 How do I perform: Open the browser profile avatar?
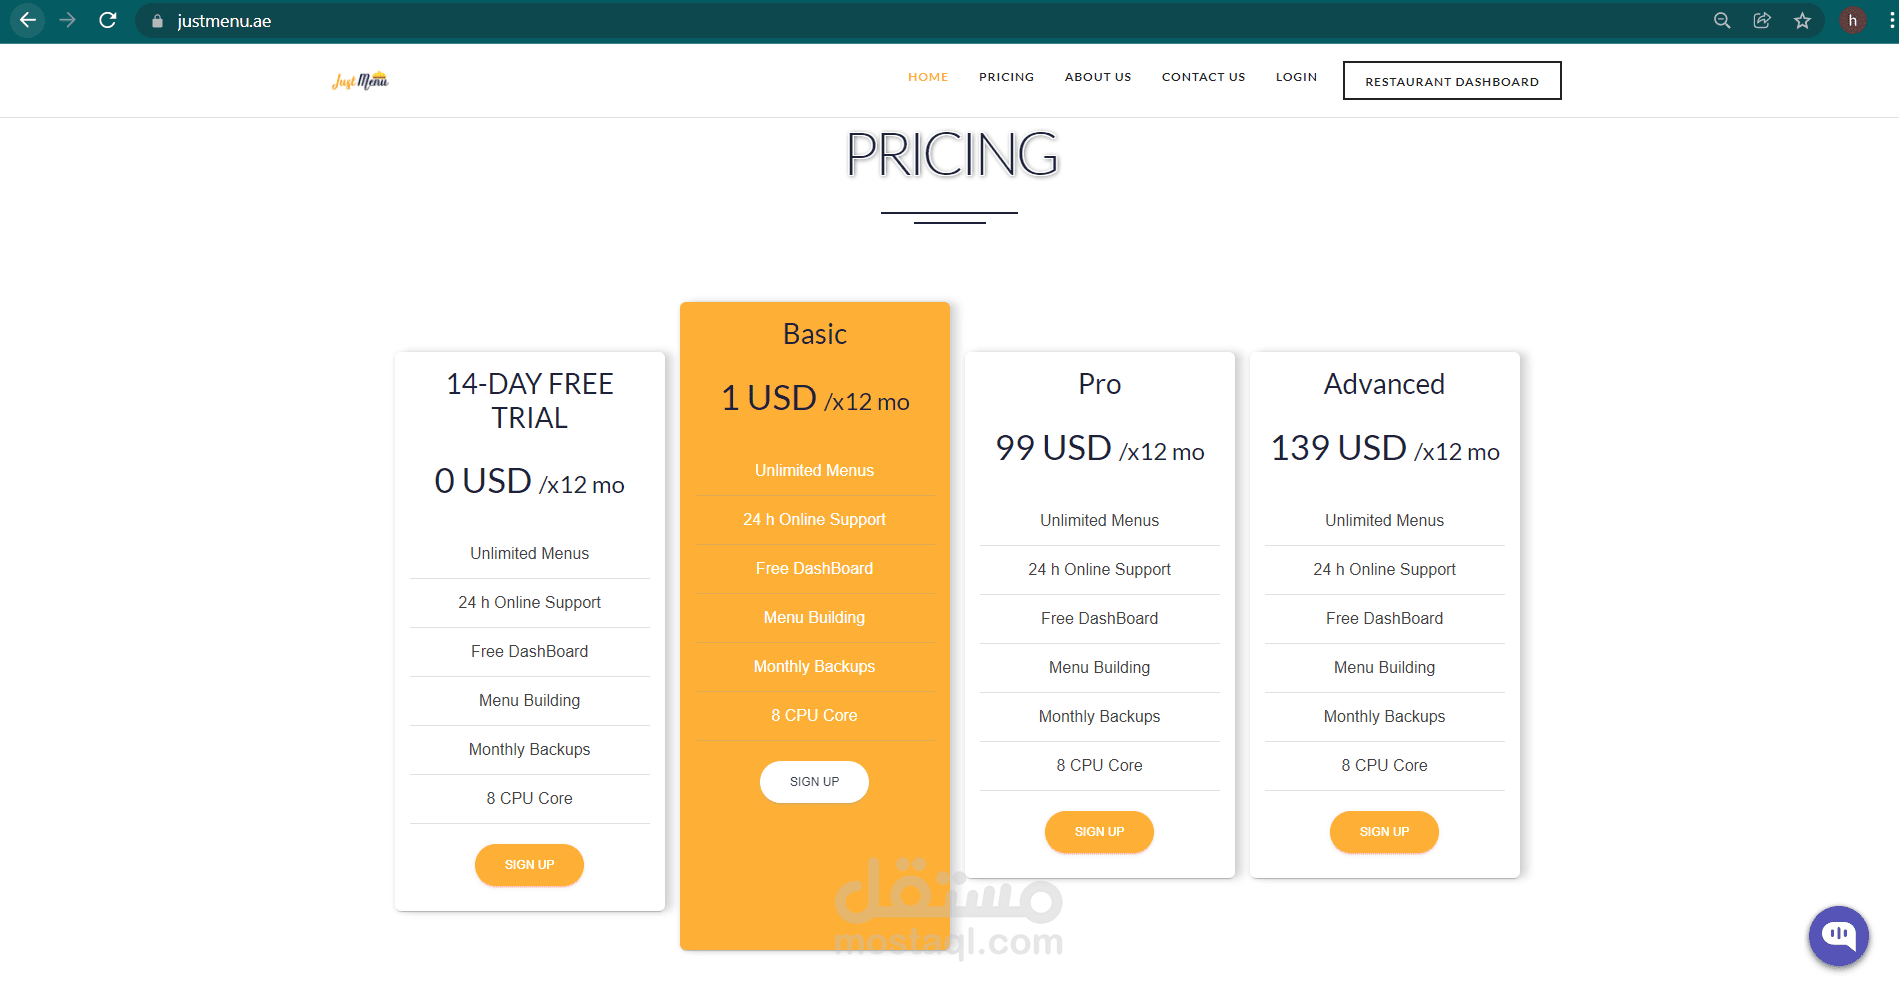click(x=1852, y=20)
